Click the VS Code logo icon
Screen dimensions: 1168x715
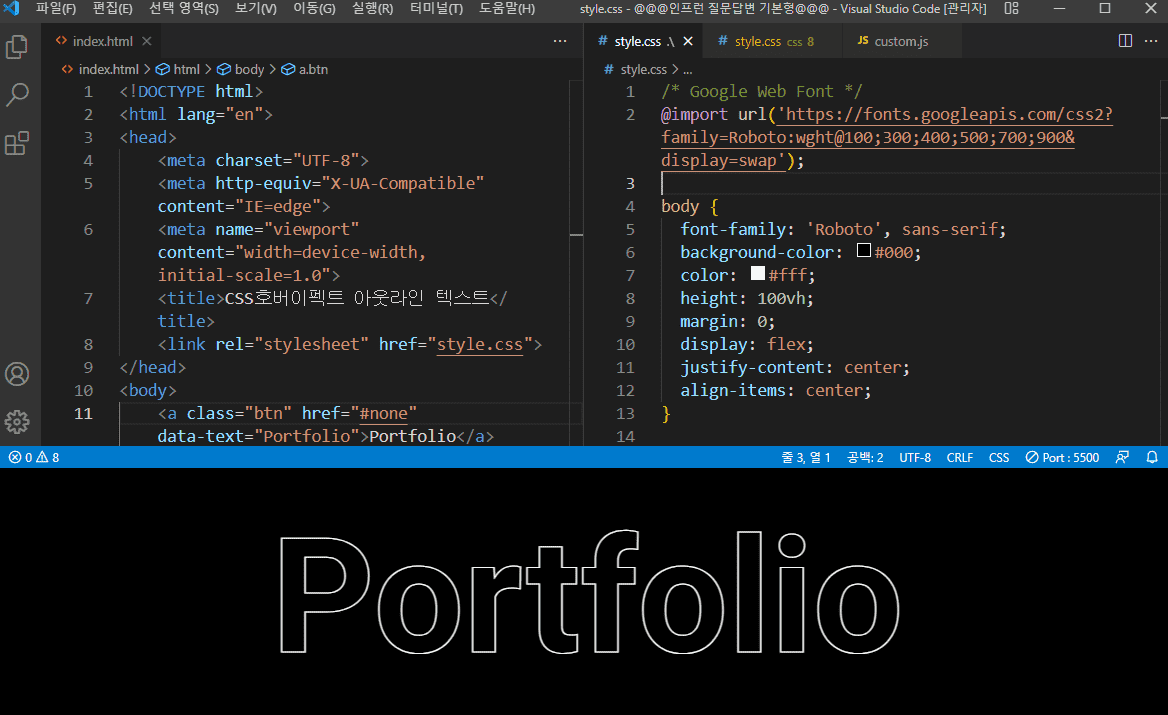pos(11,8)
